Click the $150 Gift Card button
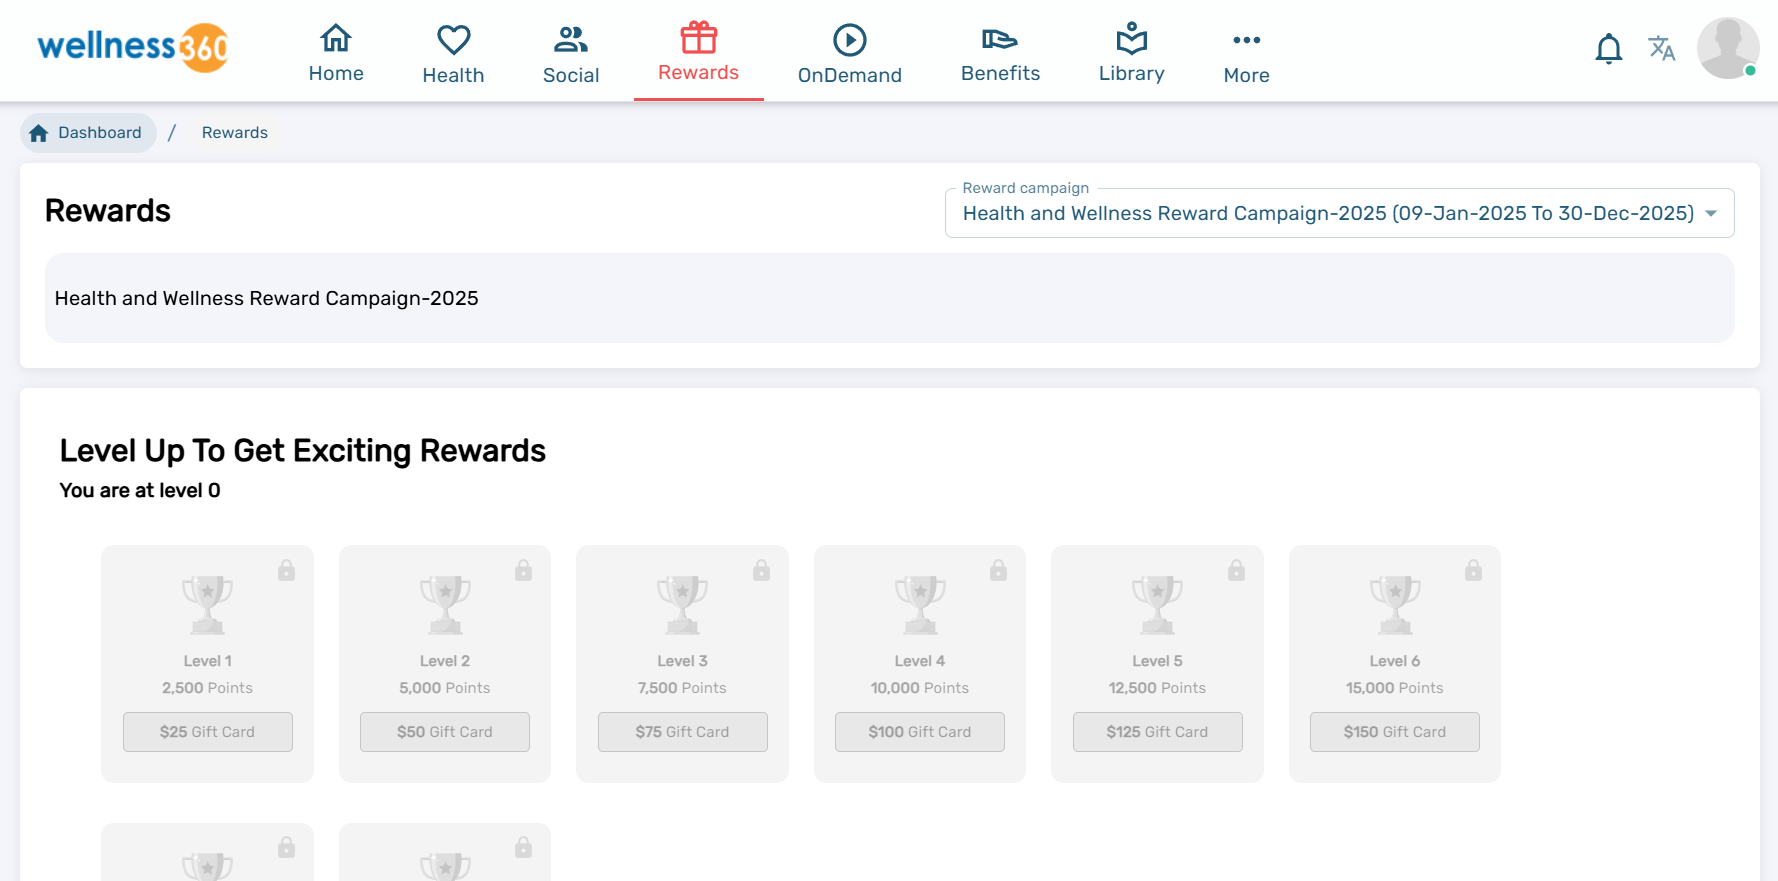Screen dimensions: 1778x881 1395,732
